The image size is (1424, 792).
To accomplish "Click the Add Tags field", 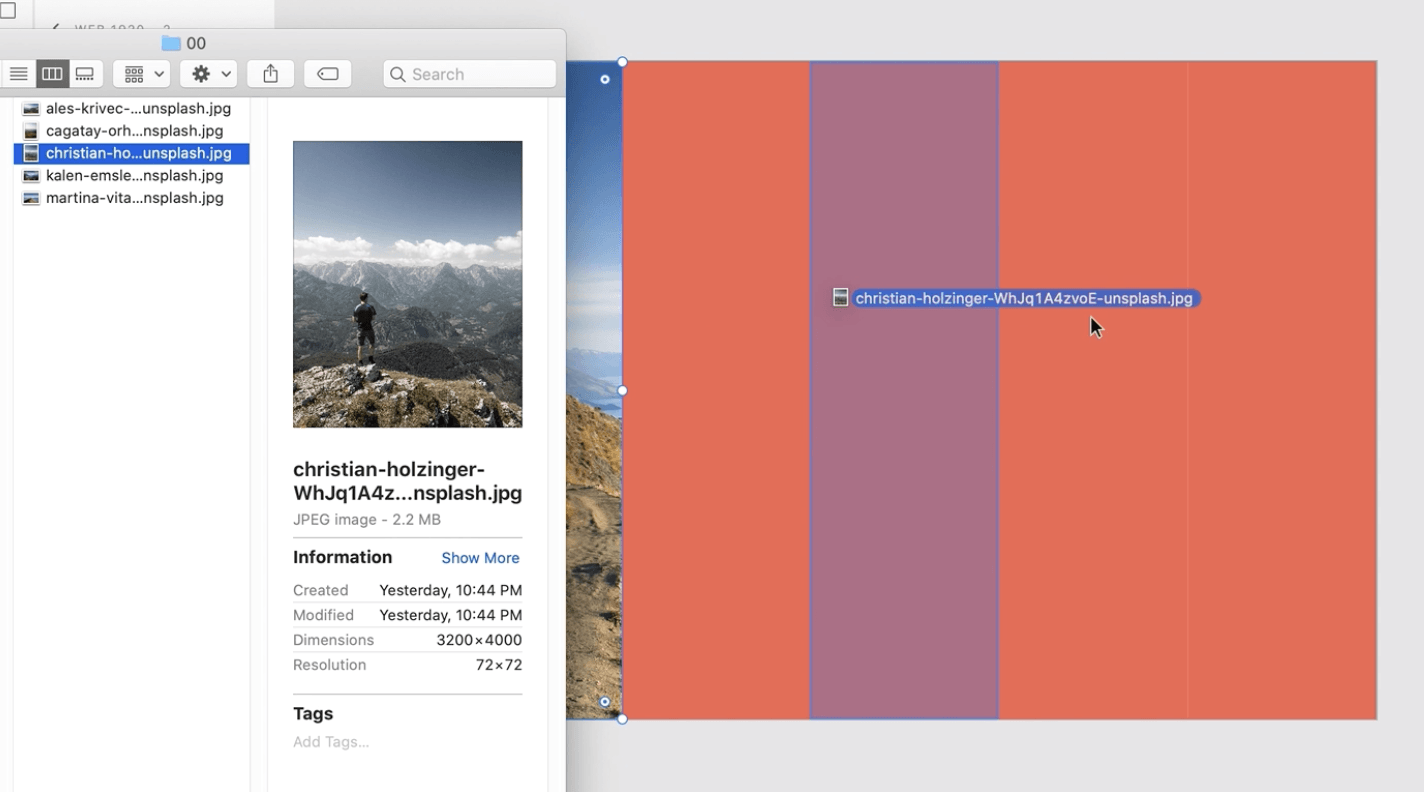I will [x=331, y=742].
